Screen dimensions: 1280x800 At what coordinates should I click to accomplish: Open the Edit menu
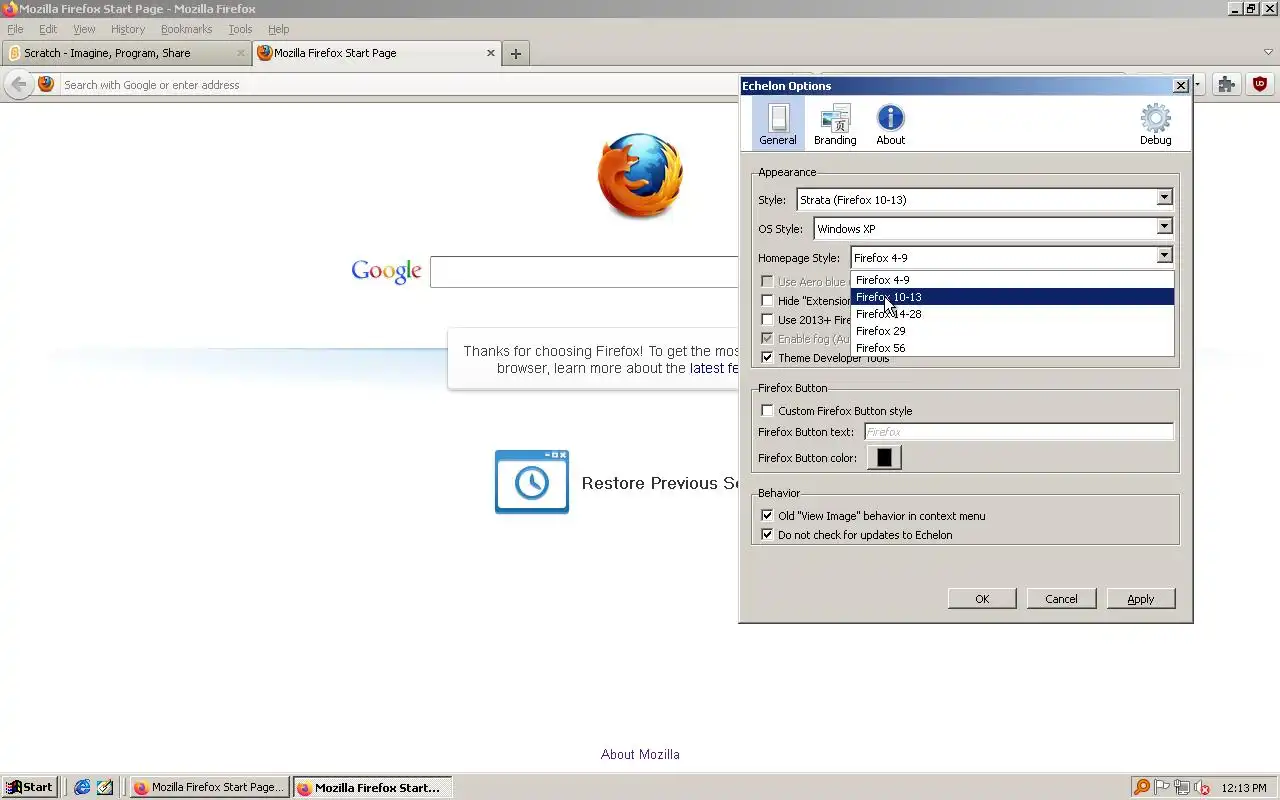[48, 29]
